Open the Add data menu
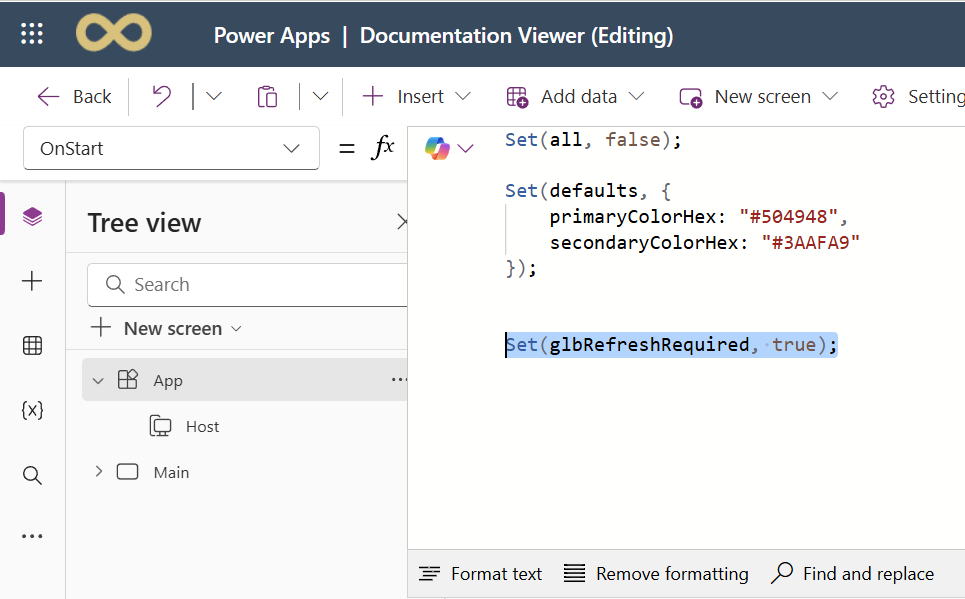965x599 pixels. pos(575,96)
